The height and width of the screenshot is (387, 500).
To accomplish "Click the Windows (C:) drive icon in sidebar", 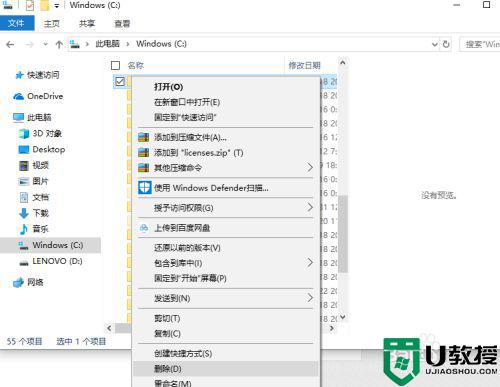I will point(23,246).
